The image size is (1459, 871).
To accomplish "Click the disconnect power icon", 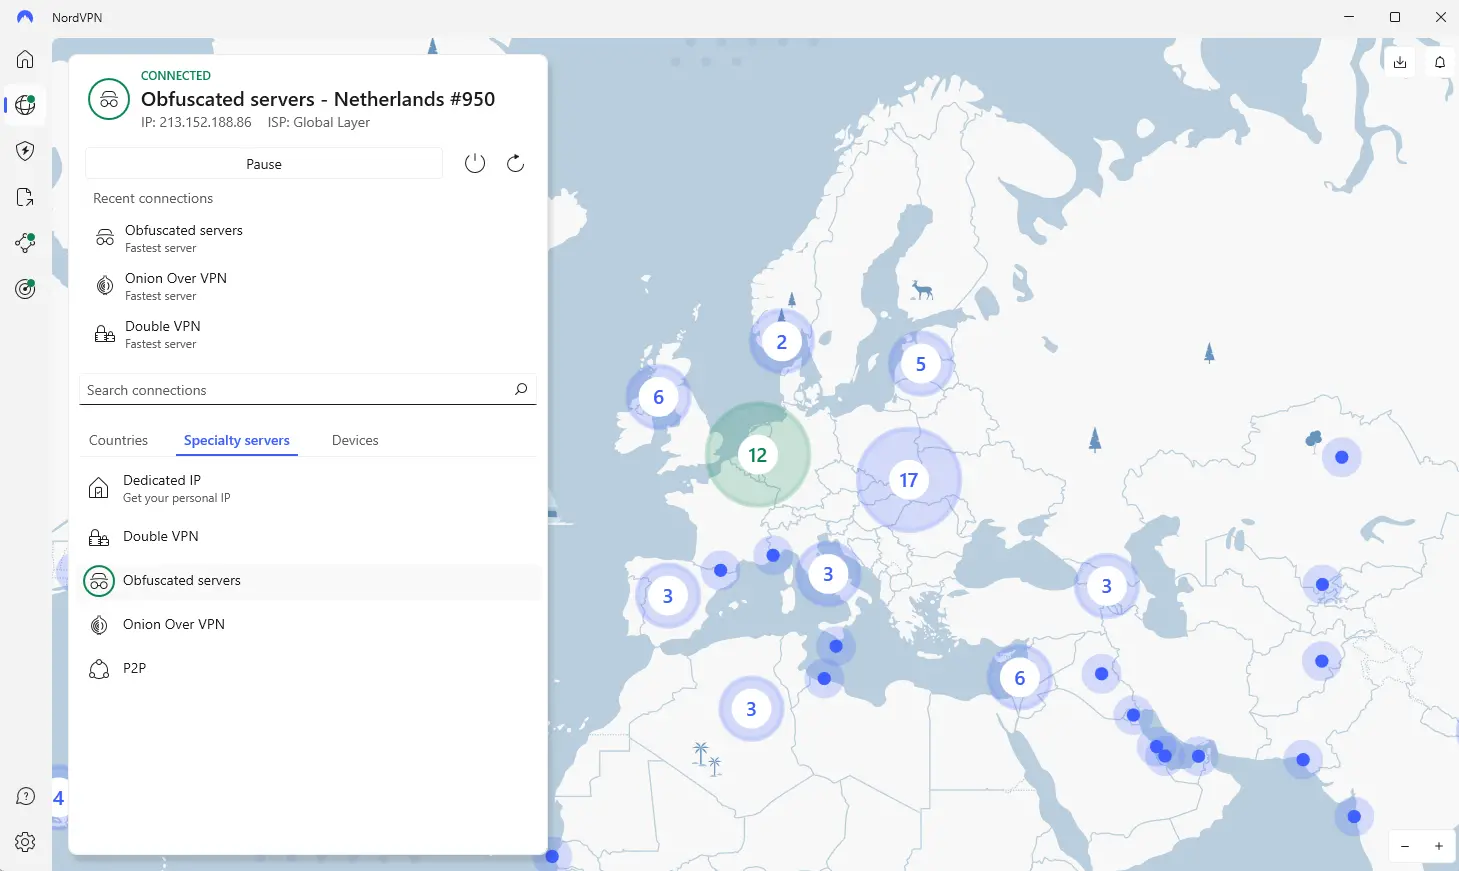I will tap(475, 162).
